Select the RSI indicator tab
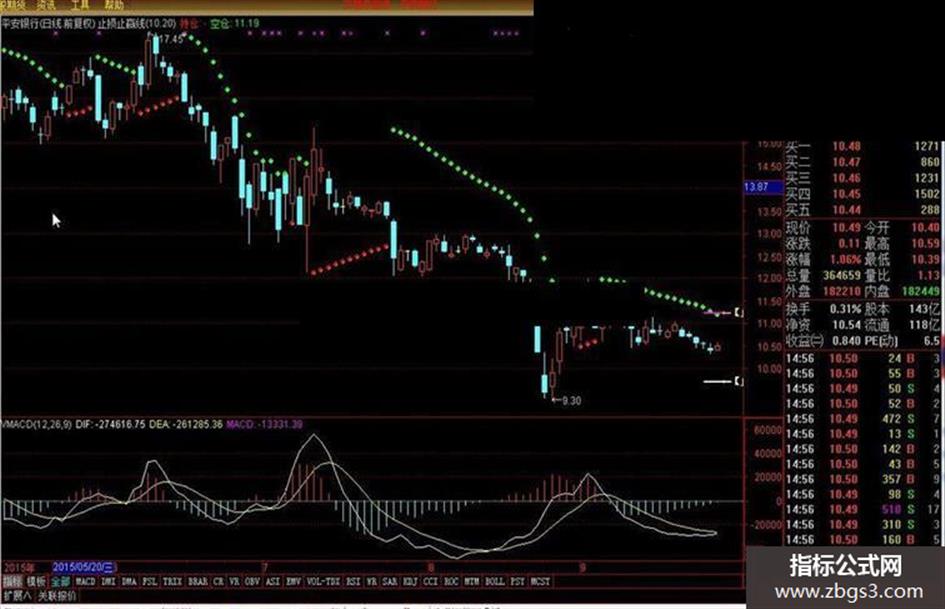Screen dimensions: 945x609 (353, 582)
